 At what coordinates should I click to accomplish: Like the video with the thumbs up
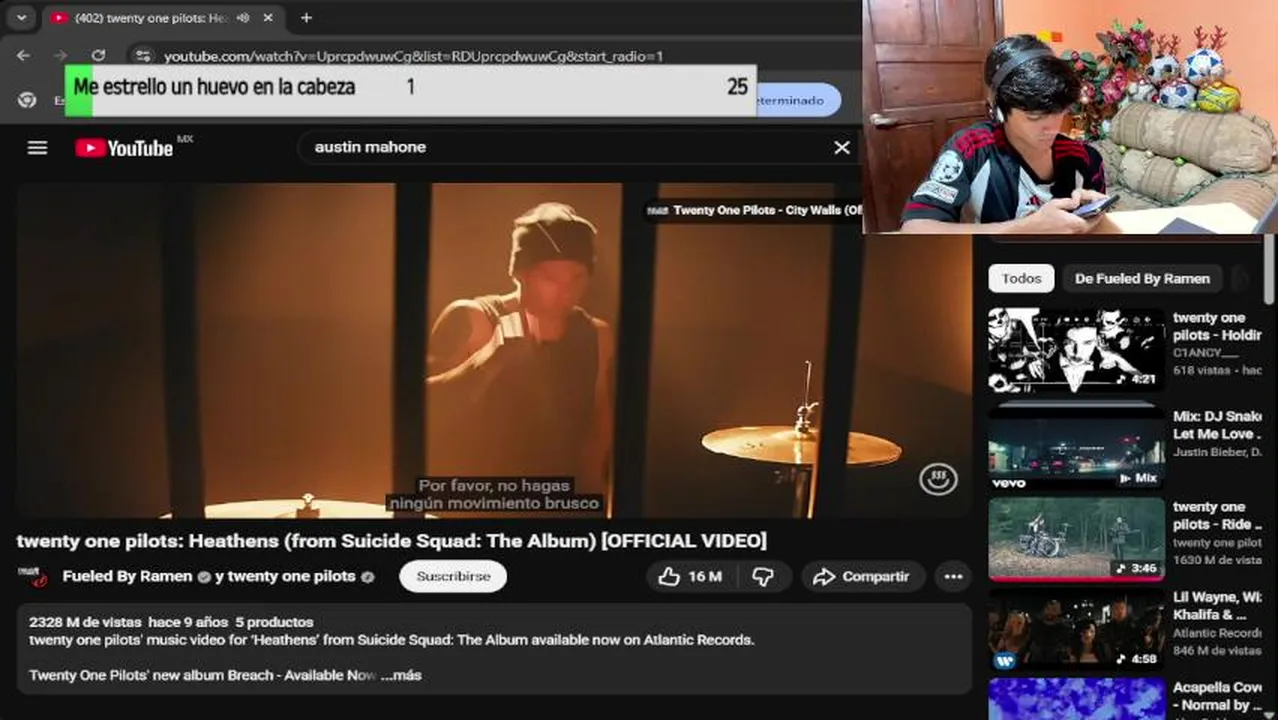pyautogui.click(x=669, y=576)
